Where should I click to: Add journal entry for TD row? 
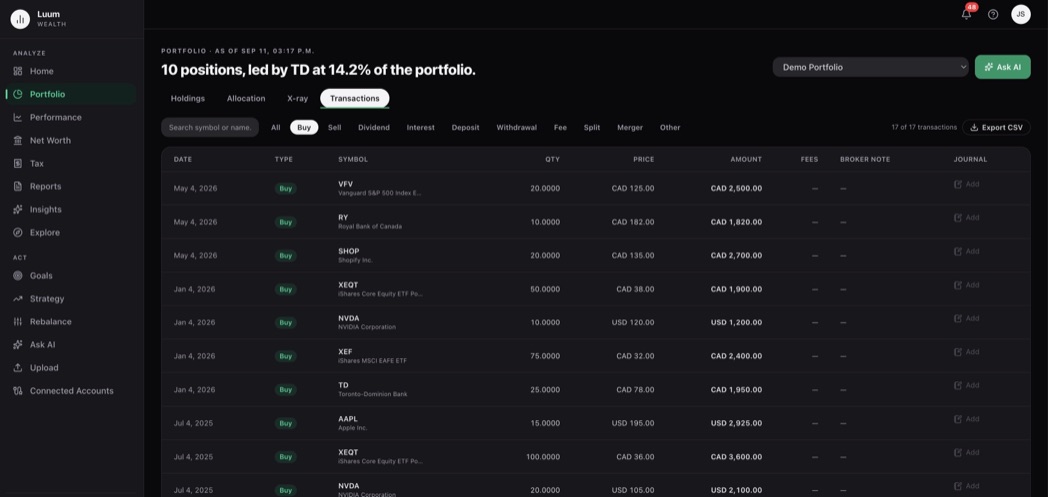coord(966,385)
